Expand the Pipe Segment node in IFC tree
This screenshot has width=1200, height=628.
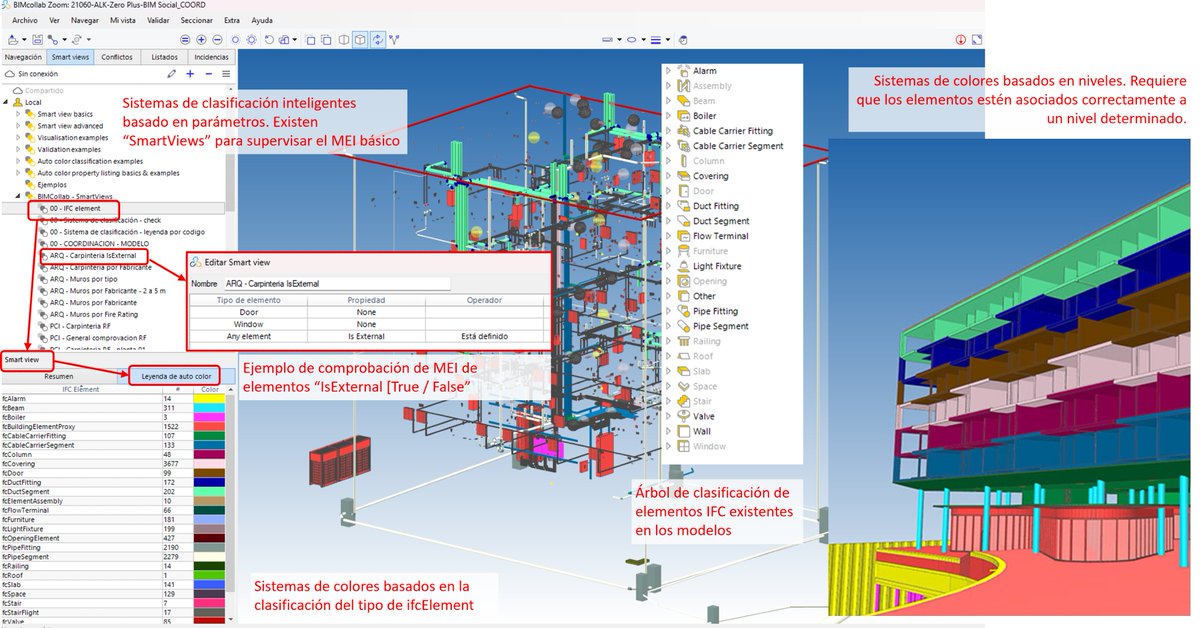tap(669, 326)
